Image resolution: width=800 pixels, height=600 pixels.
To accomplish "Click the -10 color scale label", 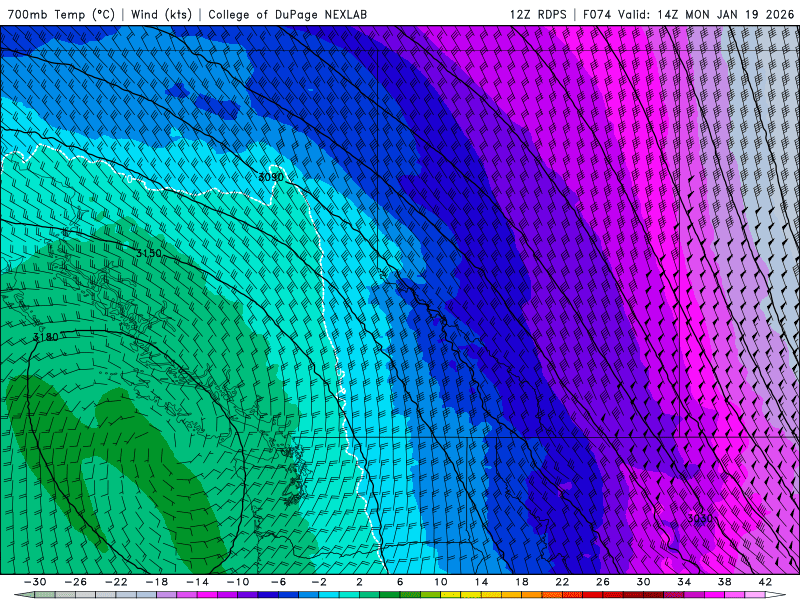I will click(237, 582).
